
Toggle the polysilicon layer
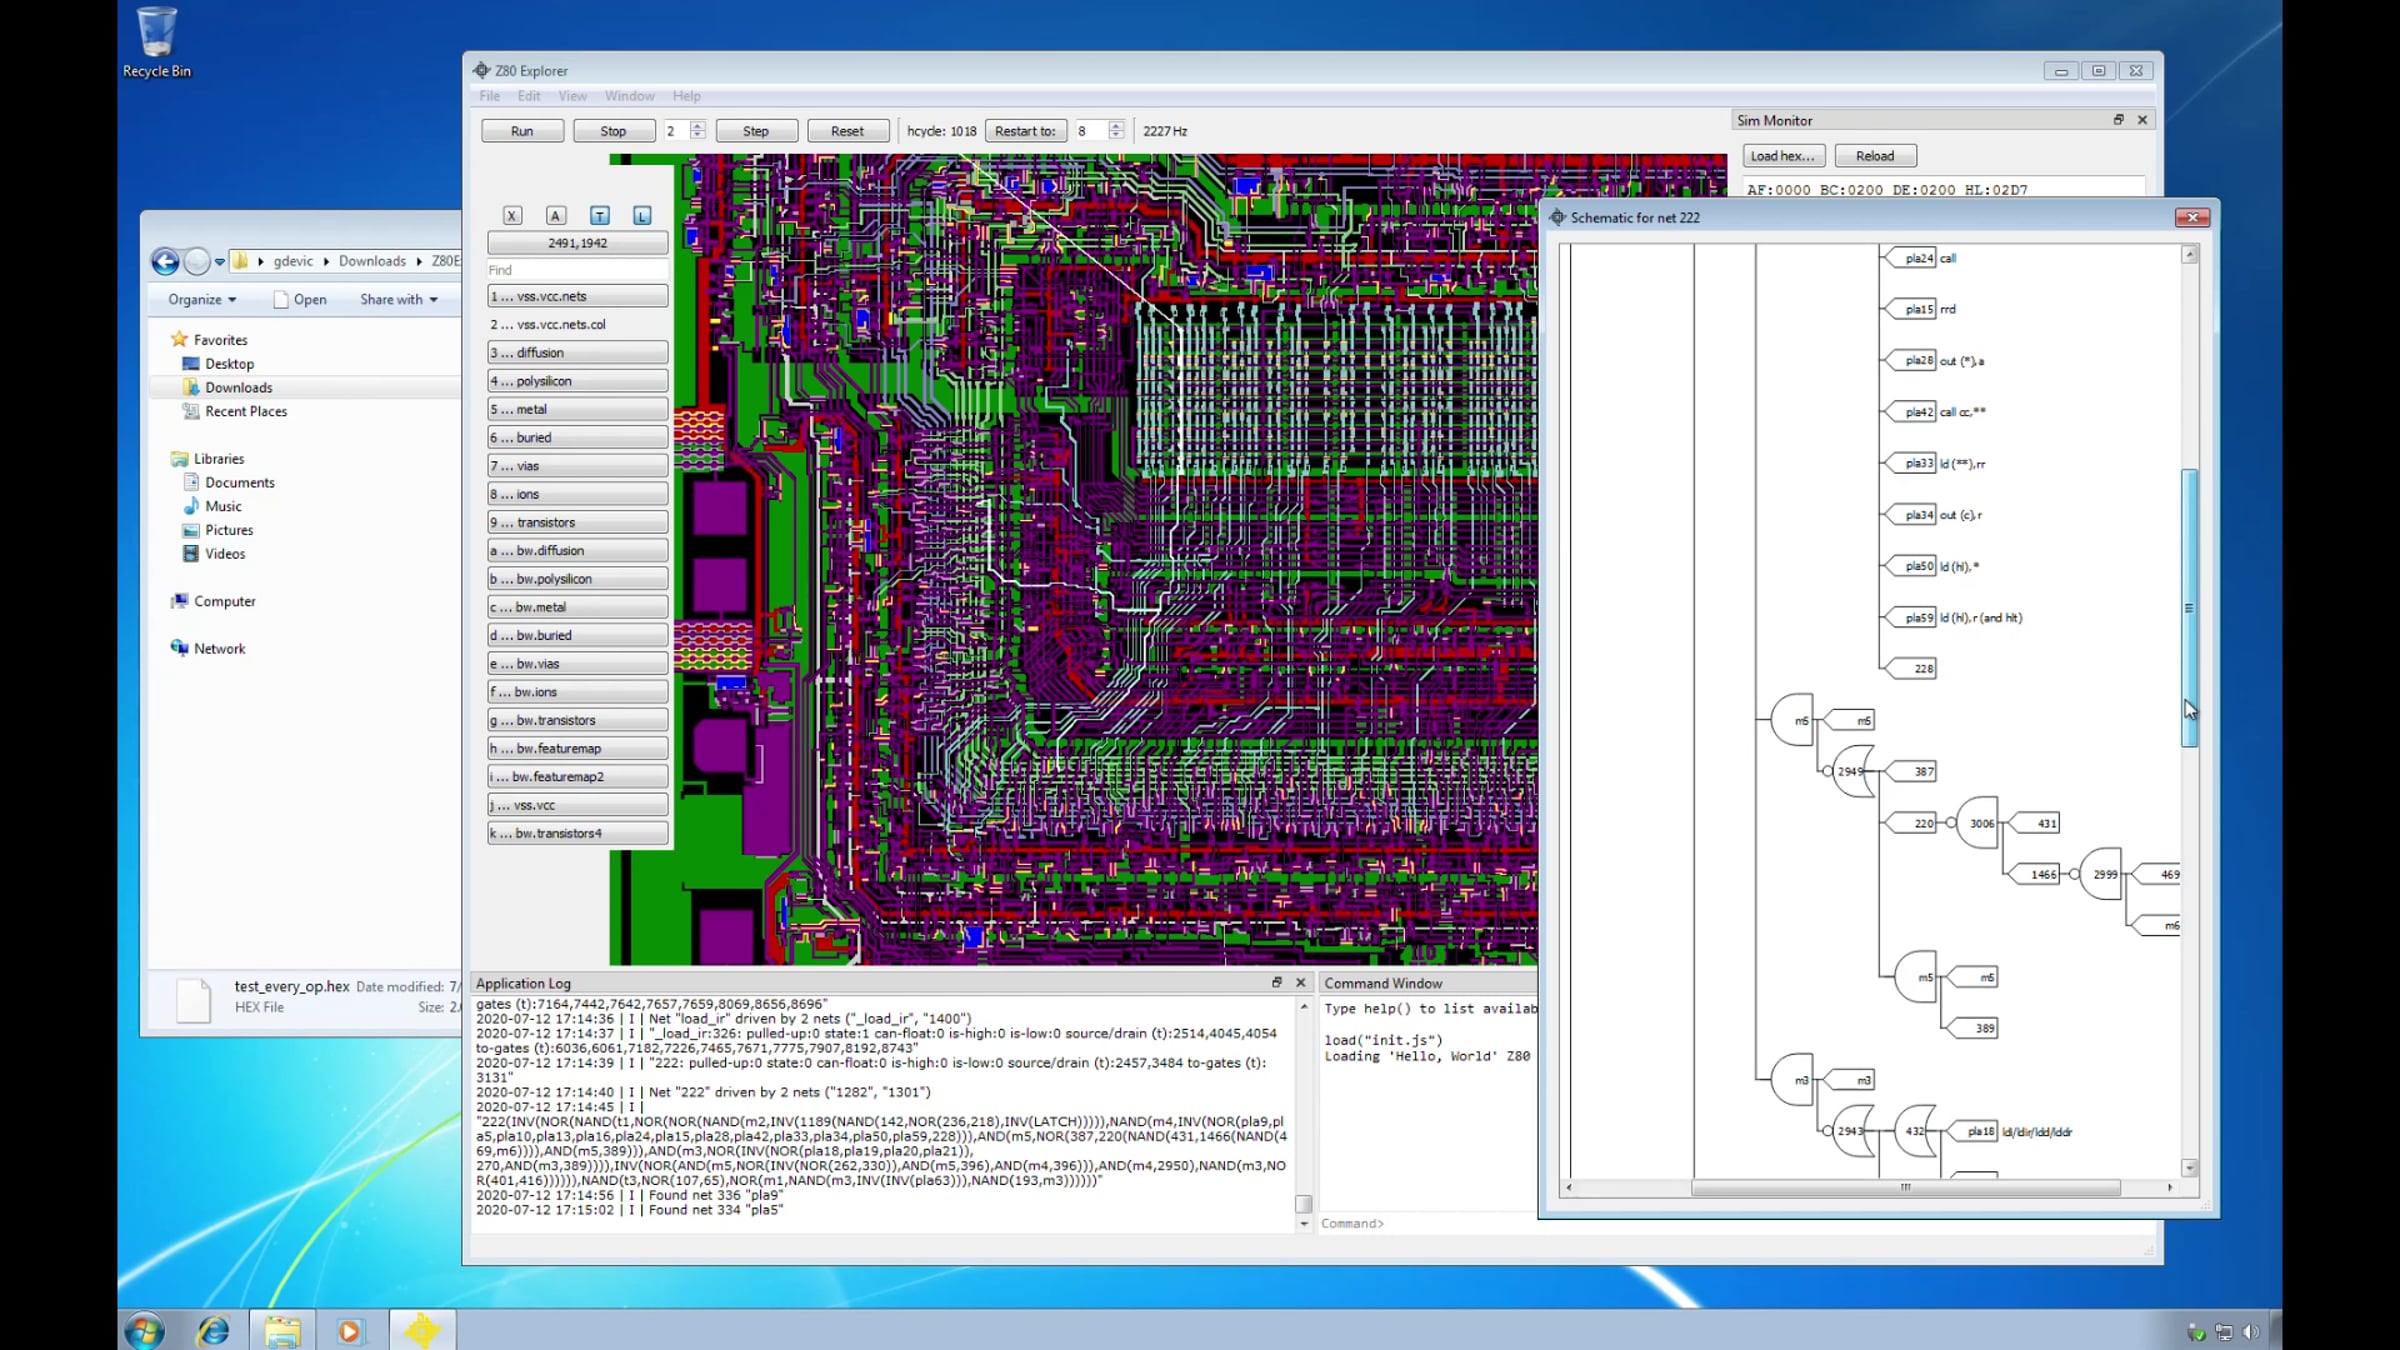tap(577, 381)
